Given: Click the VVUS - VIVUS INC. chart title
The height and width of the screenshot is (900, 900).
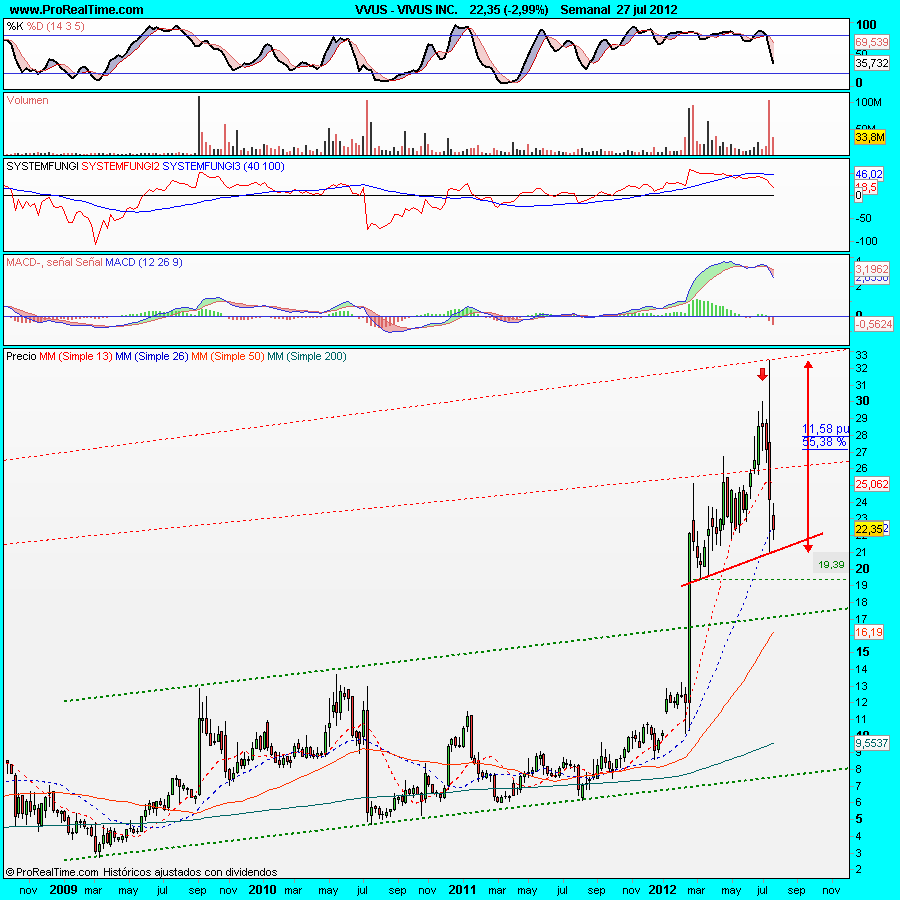Looking at the screenshot, I should point(406,10).
